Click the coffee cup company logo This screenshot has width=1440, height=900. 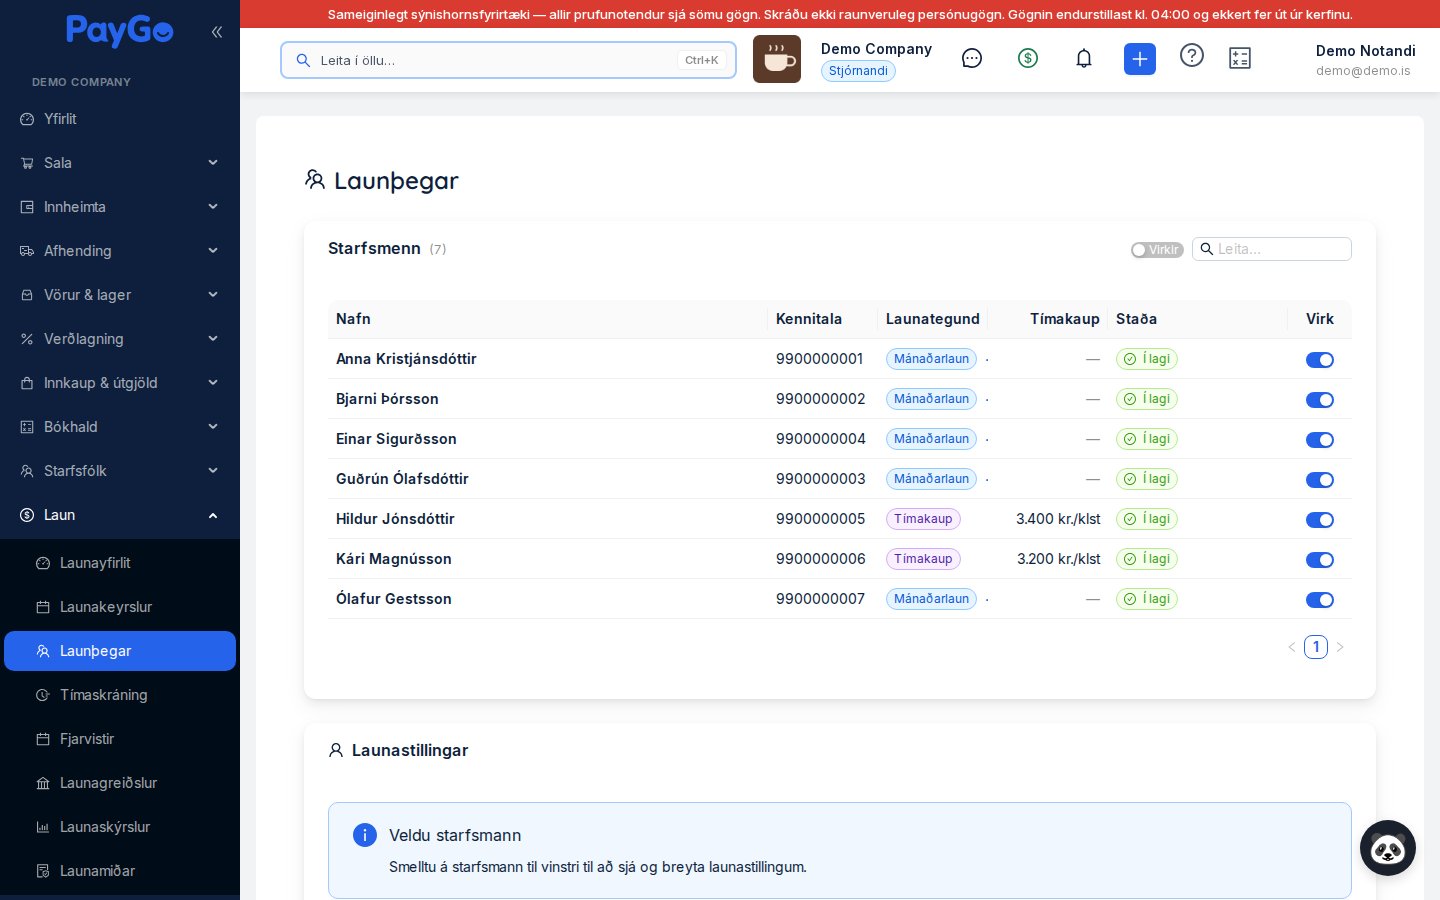click(777, 59)
